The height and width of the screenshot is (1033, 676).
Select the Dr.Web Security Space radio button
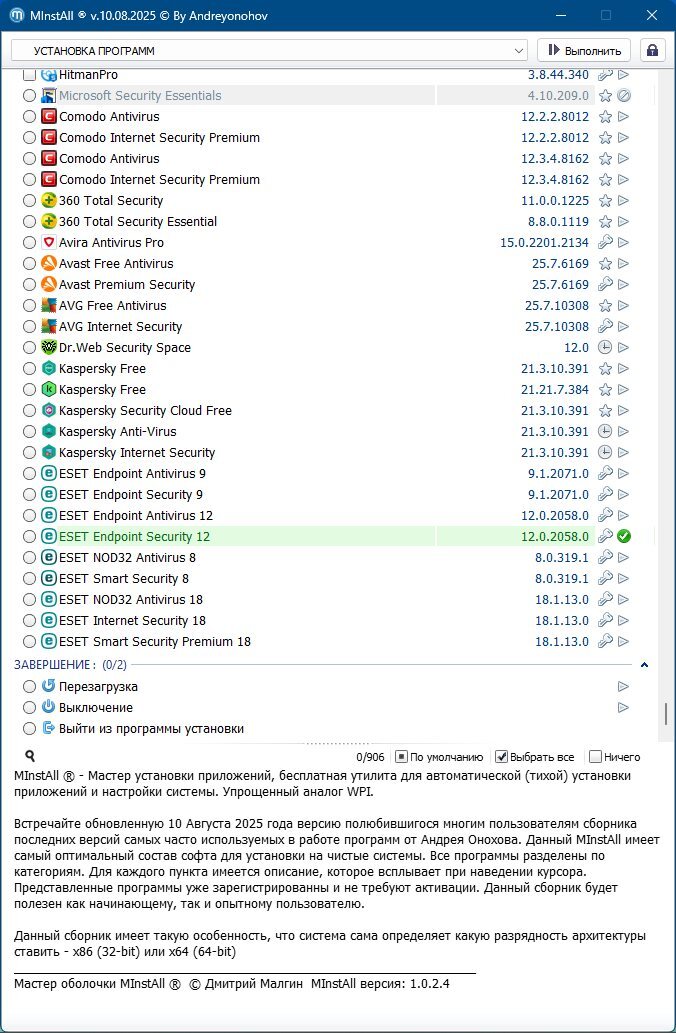coord(29,347)
